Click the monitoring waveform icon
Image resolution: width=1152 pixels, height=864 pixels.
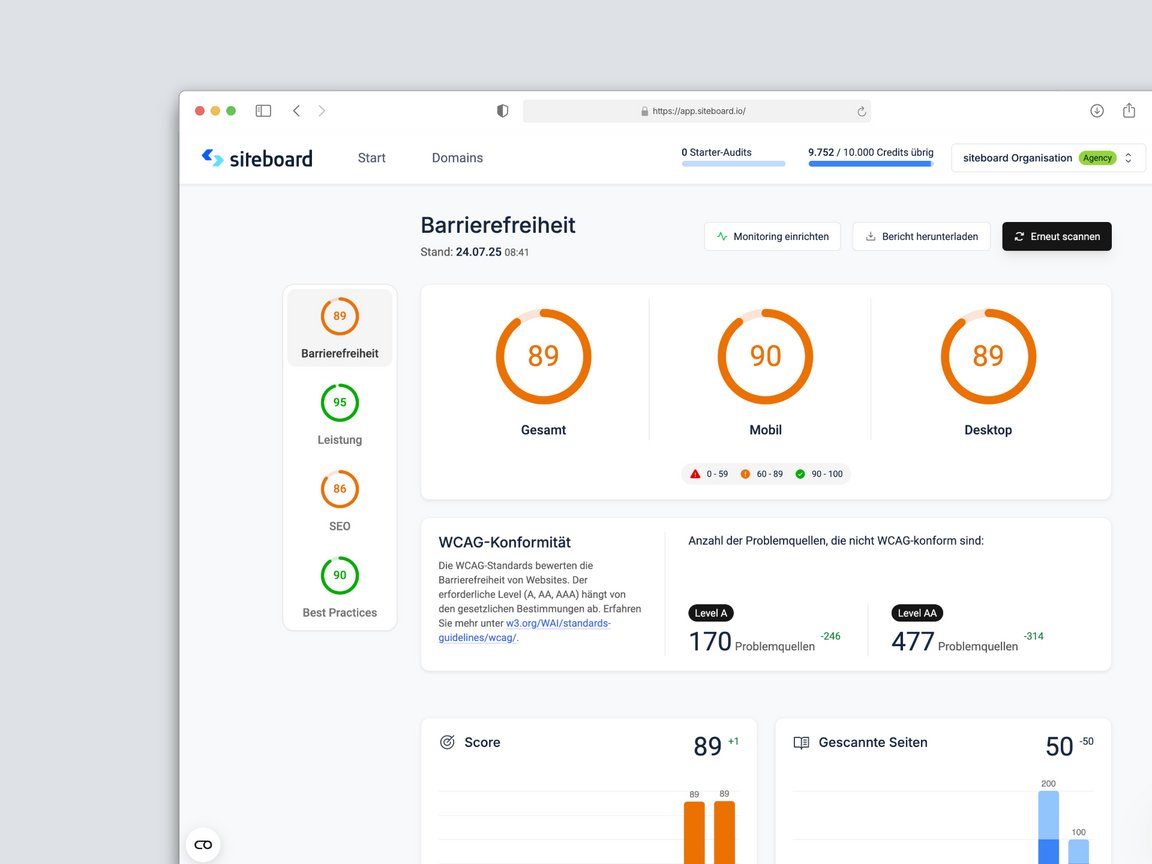tap(720, 236)
